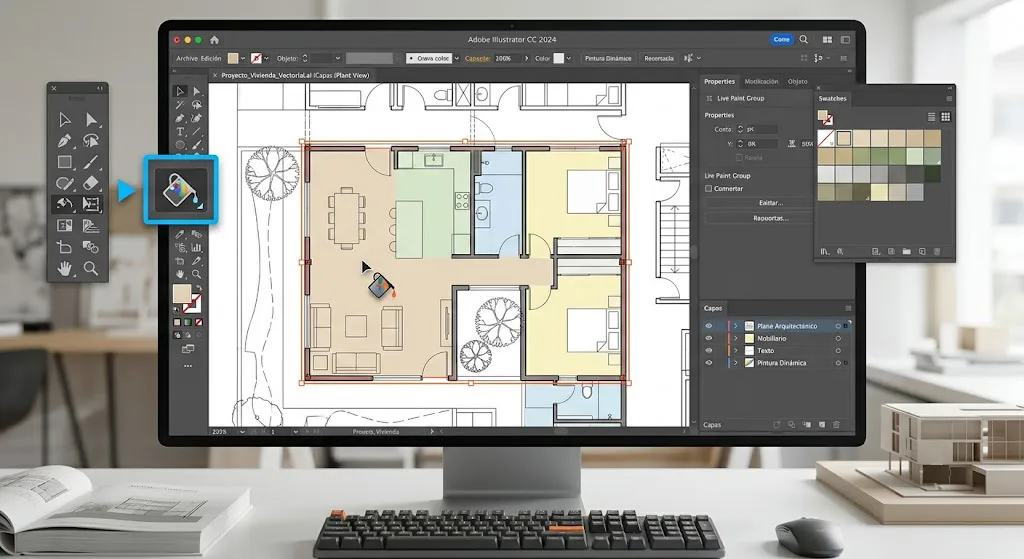Image resolution: width=1024 pixels, height=559 pixels.
Task: Choose the Hand tool in floating tools panel
Action: coord(64,268)
